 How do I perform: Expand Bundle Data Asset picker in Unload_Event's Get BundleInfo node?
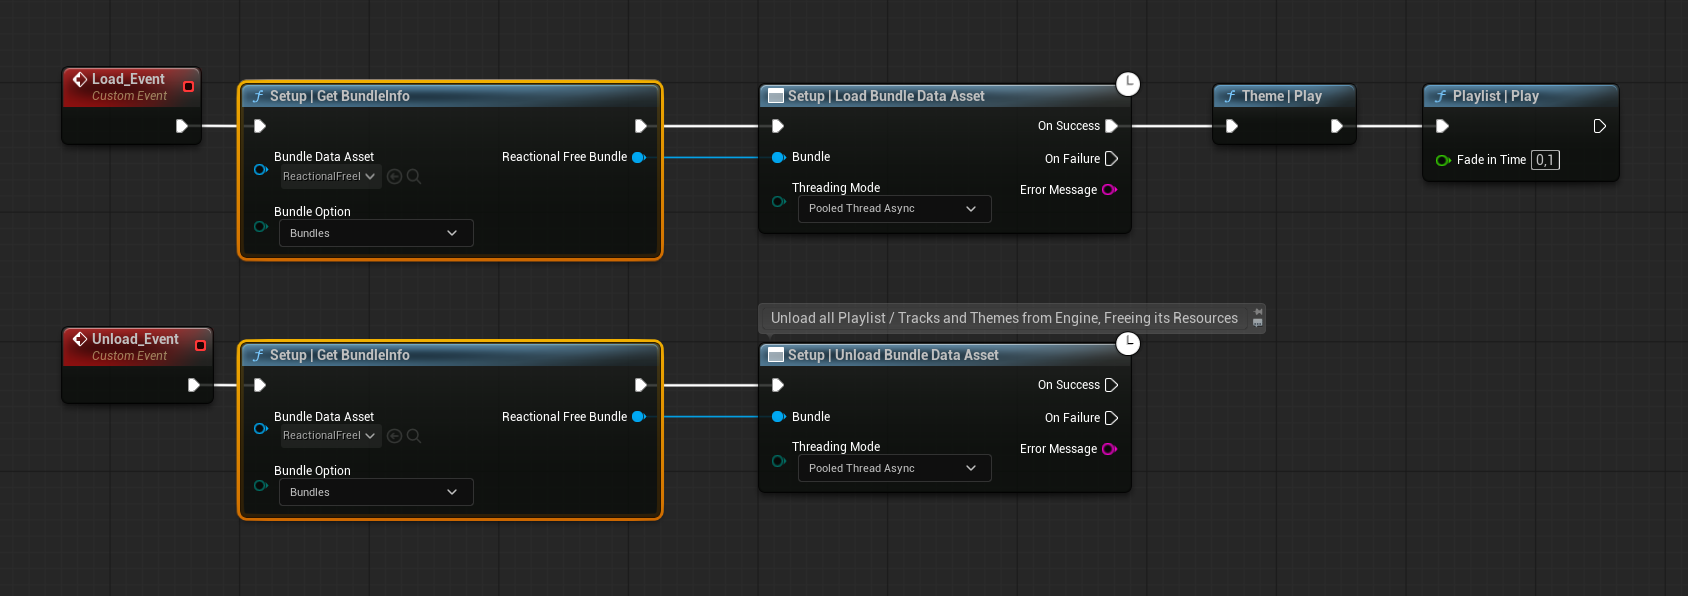329,436
